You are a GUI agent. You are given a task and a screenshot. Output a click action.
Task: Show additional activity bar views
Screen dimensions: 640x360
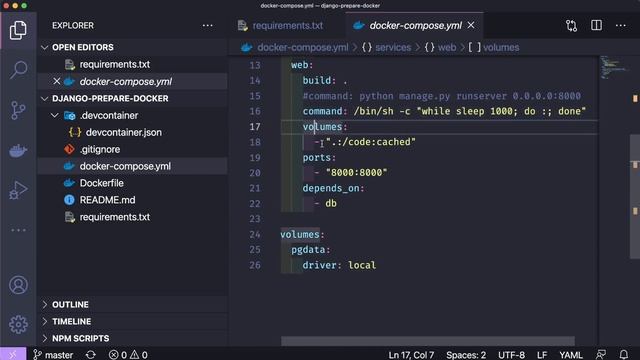pyautogui.click(x=18, y=230)
